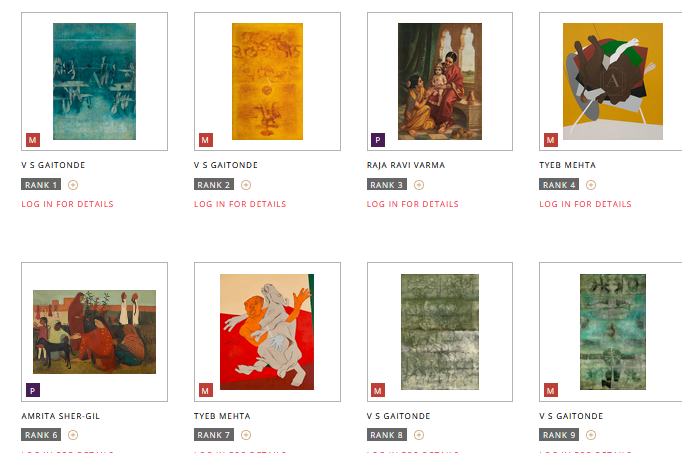Select the Rank 7 label
Screen dimensions: 682x453
[214, 435]
